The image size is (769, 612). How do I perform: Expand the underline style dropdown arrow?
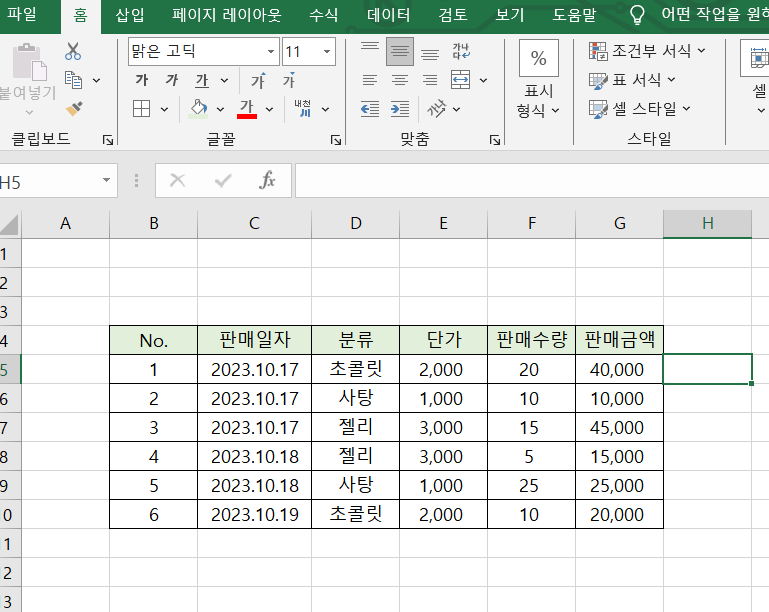pyautogui.click(x=224, y=80)
